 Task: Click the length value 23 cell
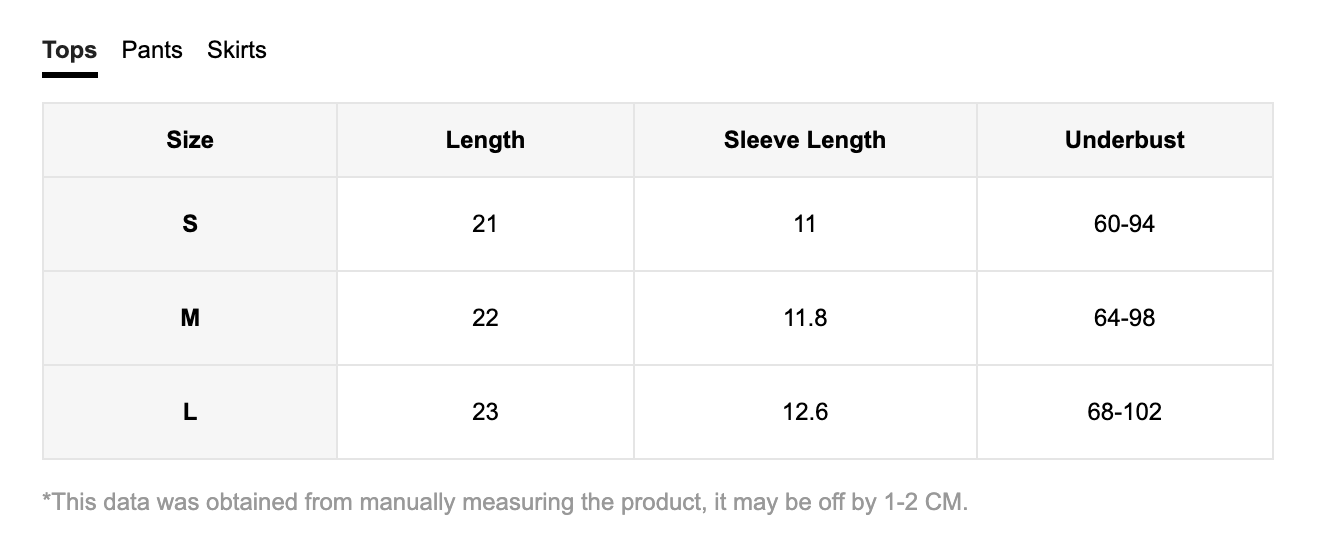485,412
